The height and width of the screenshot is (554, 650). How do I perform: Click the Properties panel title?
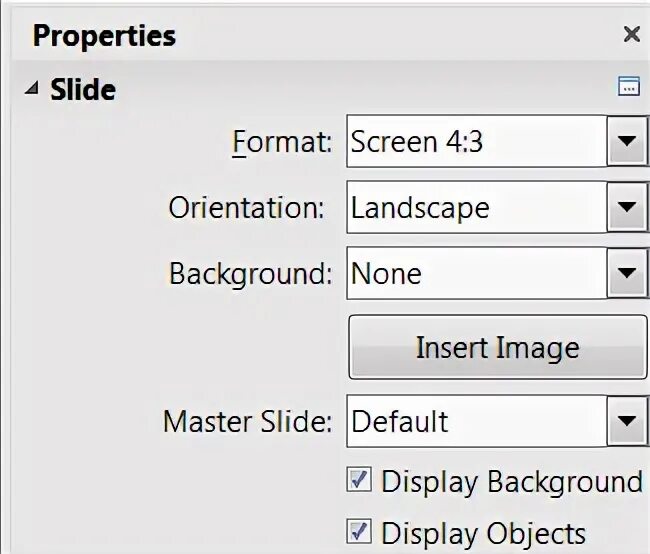[104, 35]
